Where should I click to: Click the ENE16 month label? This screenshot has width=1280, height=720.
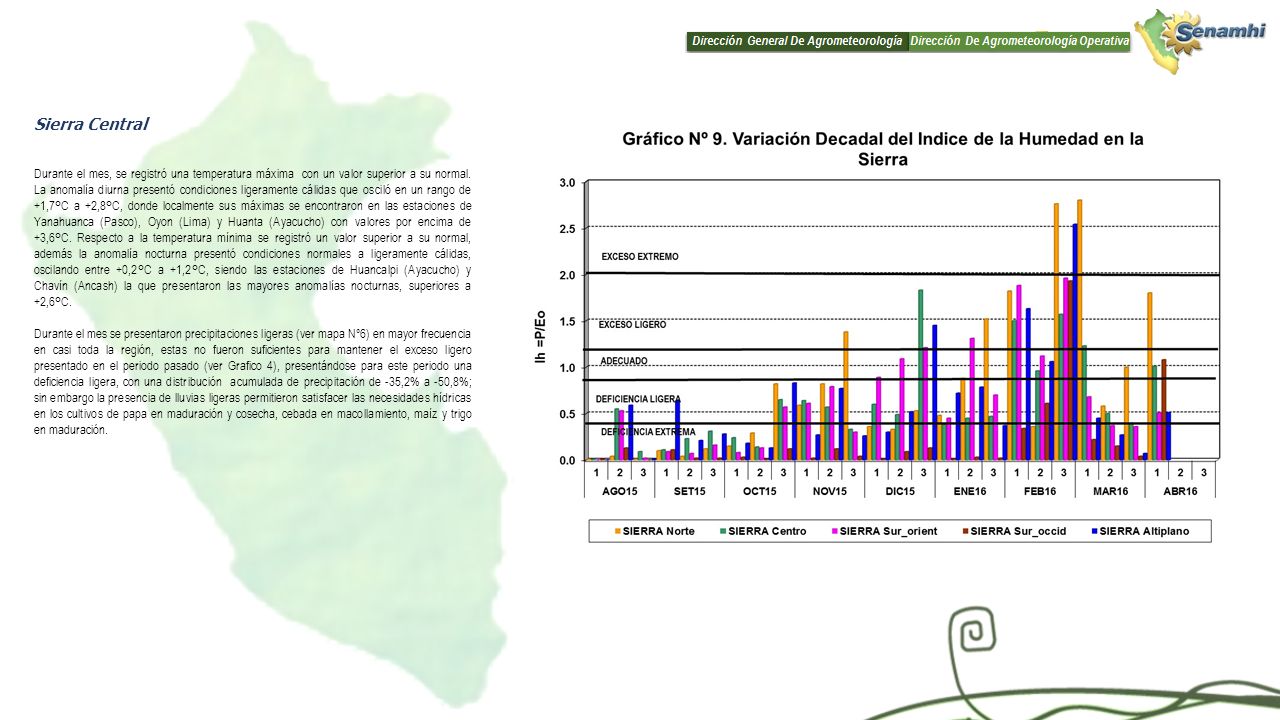point(970,491)
